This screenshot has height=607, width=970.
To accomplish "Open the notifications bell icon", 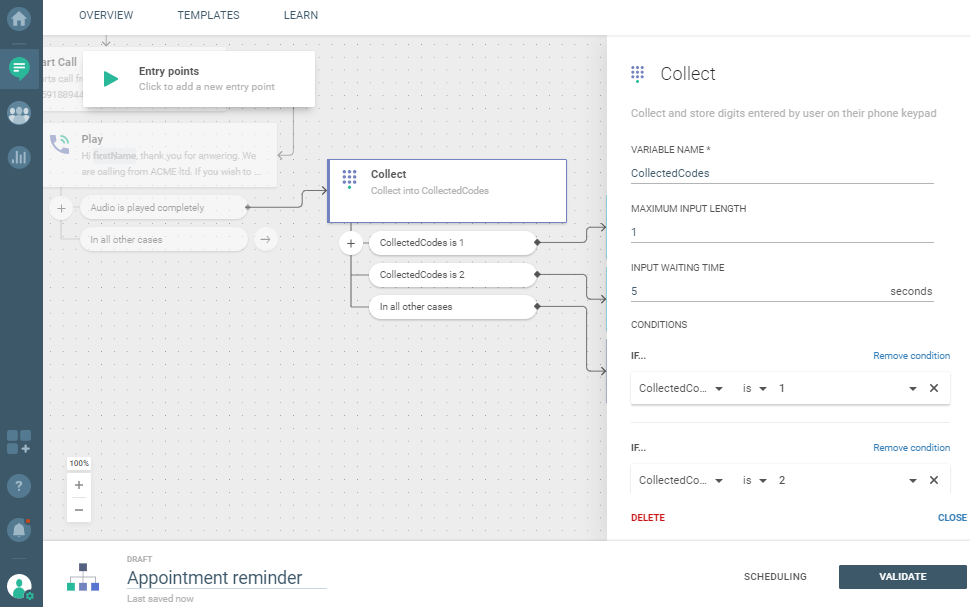I will (19, 529).
